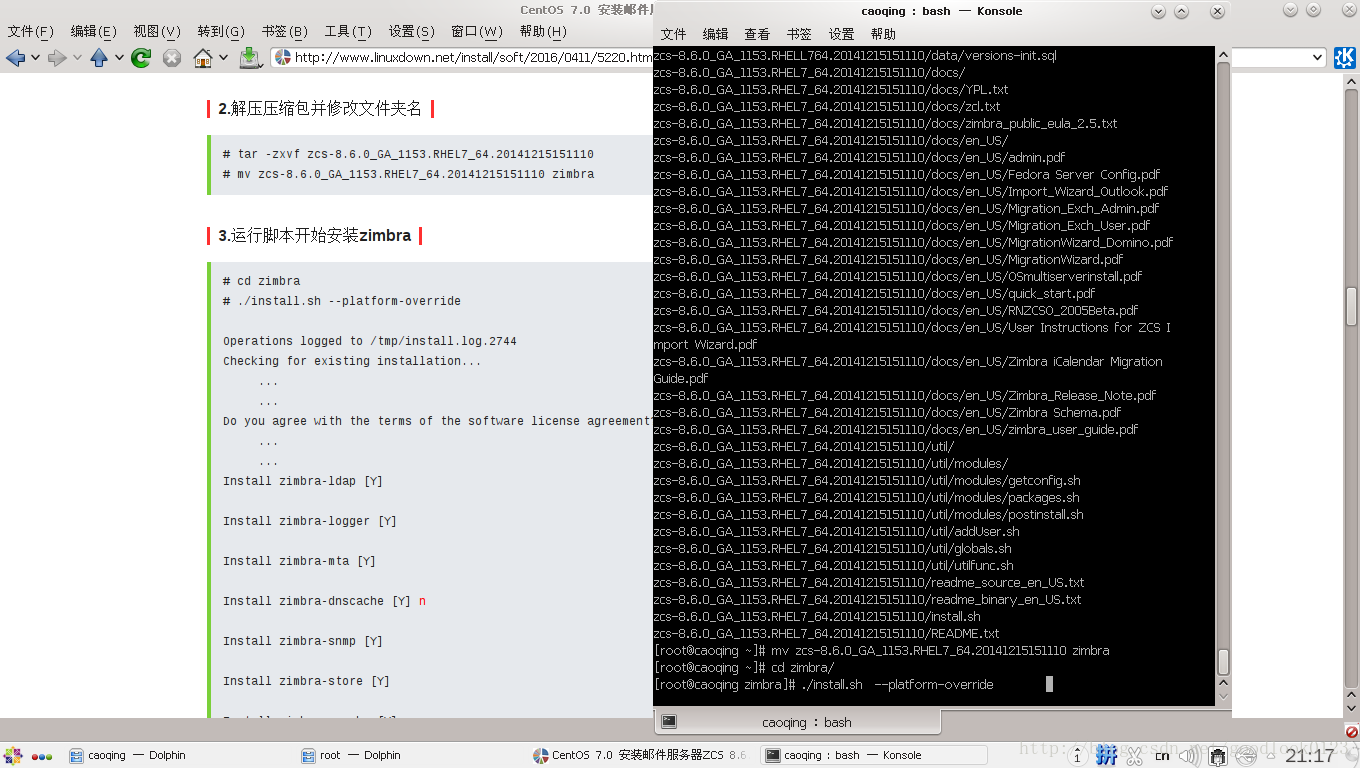Click the speaker volume tray icon
1360x768 pixels.
coord(1191,756)
